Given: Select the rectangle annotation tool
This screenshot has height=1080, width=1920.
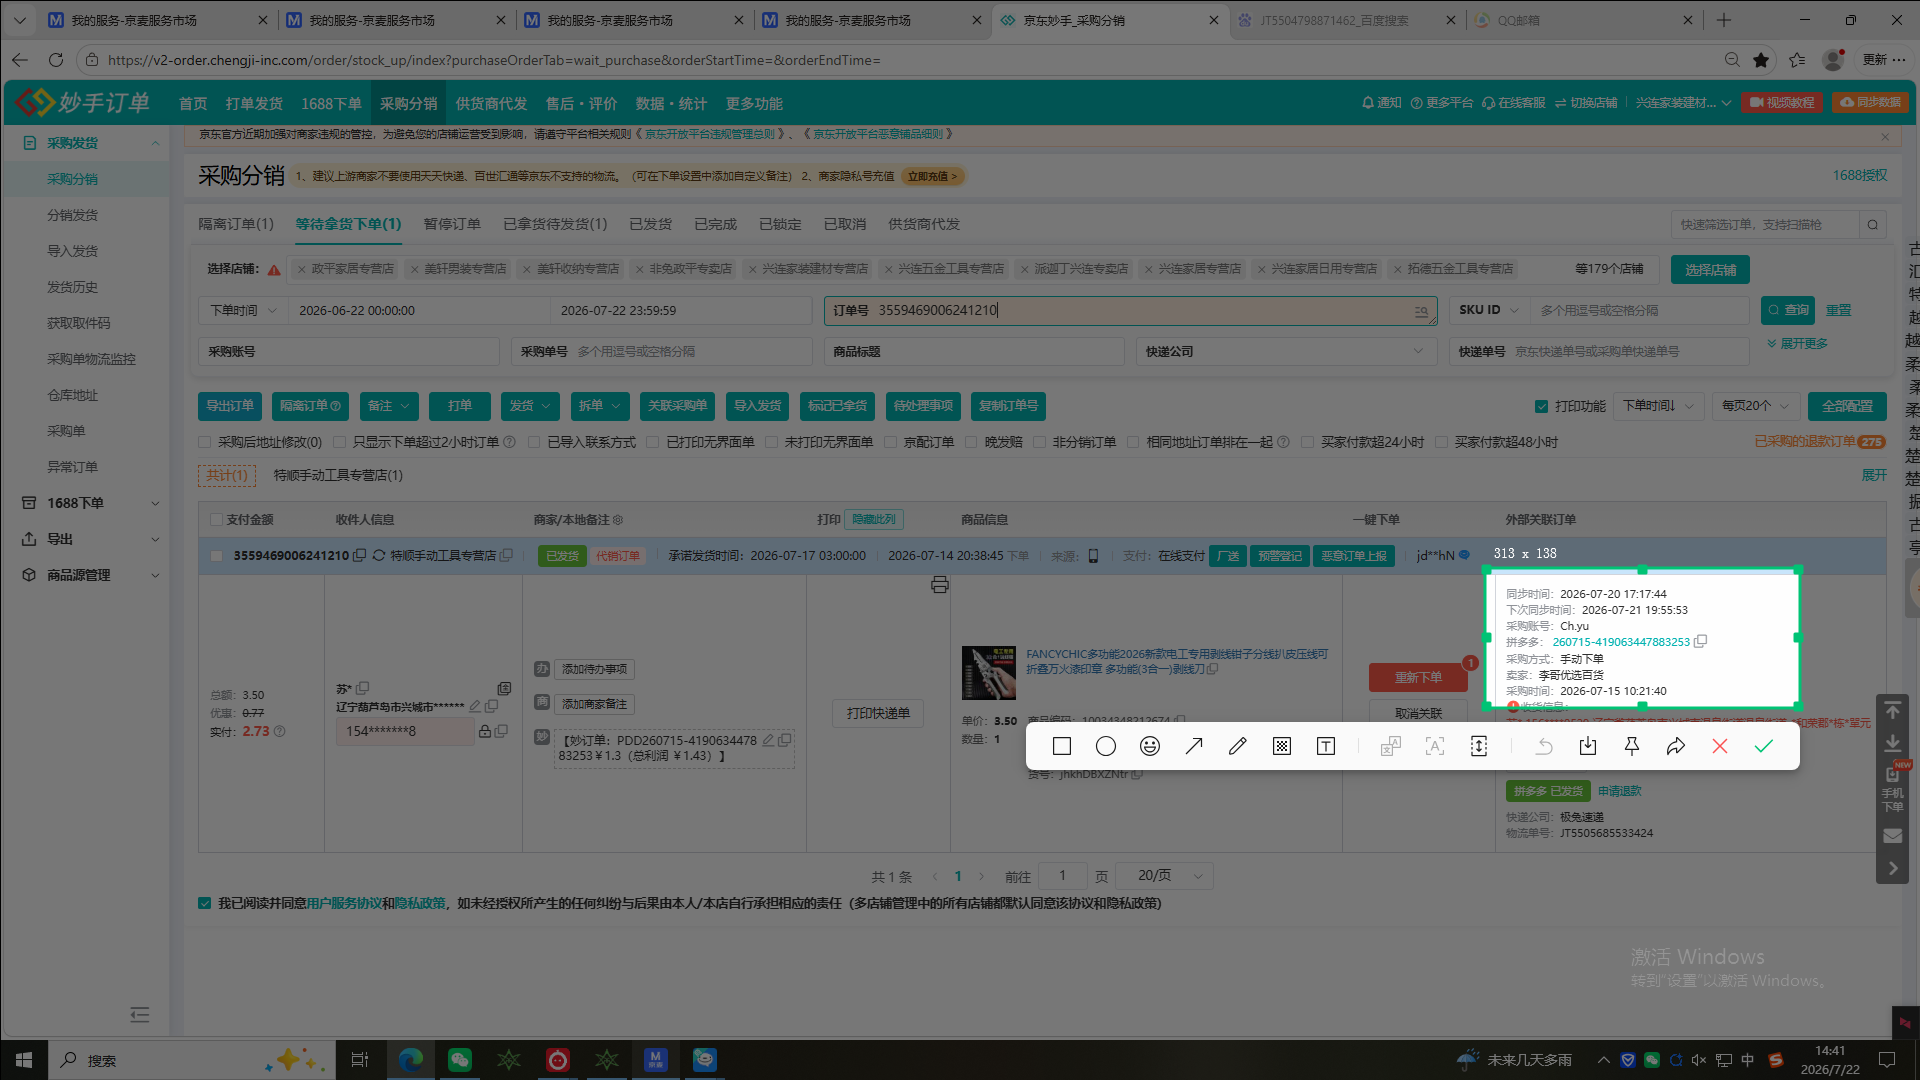Looking at the screenshot, I should [x=1062, y=746].
